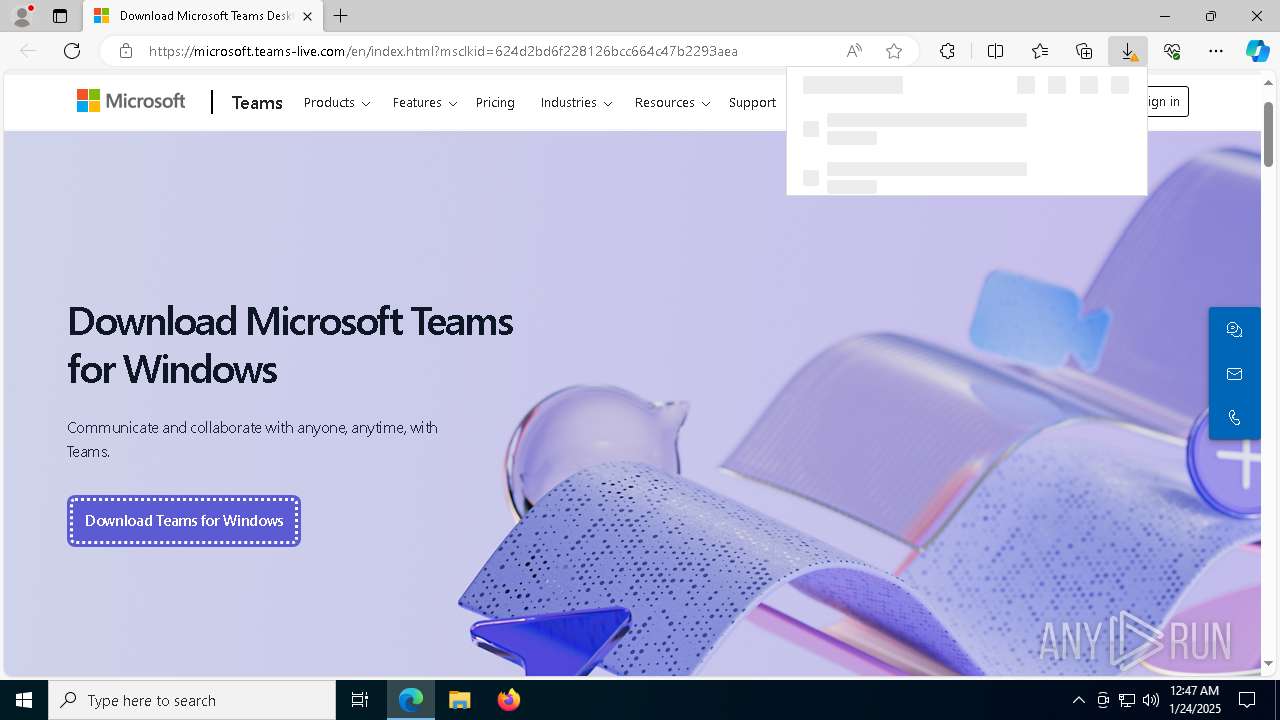Expand the Products dropdown menu

tap(337, 102)
